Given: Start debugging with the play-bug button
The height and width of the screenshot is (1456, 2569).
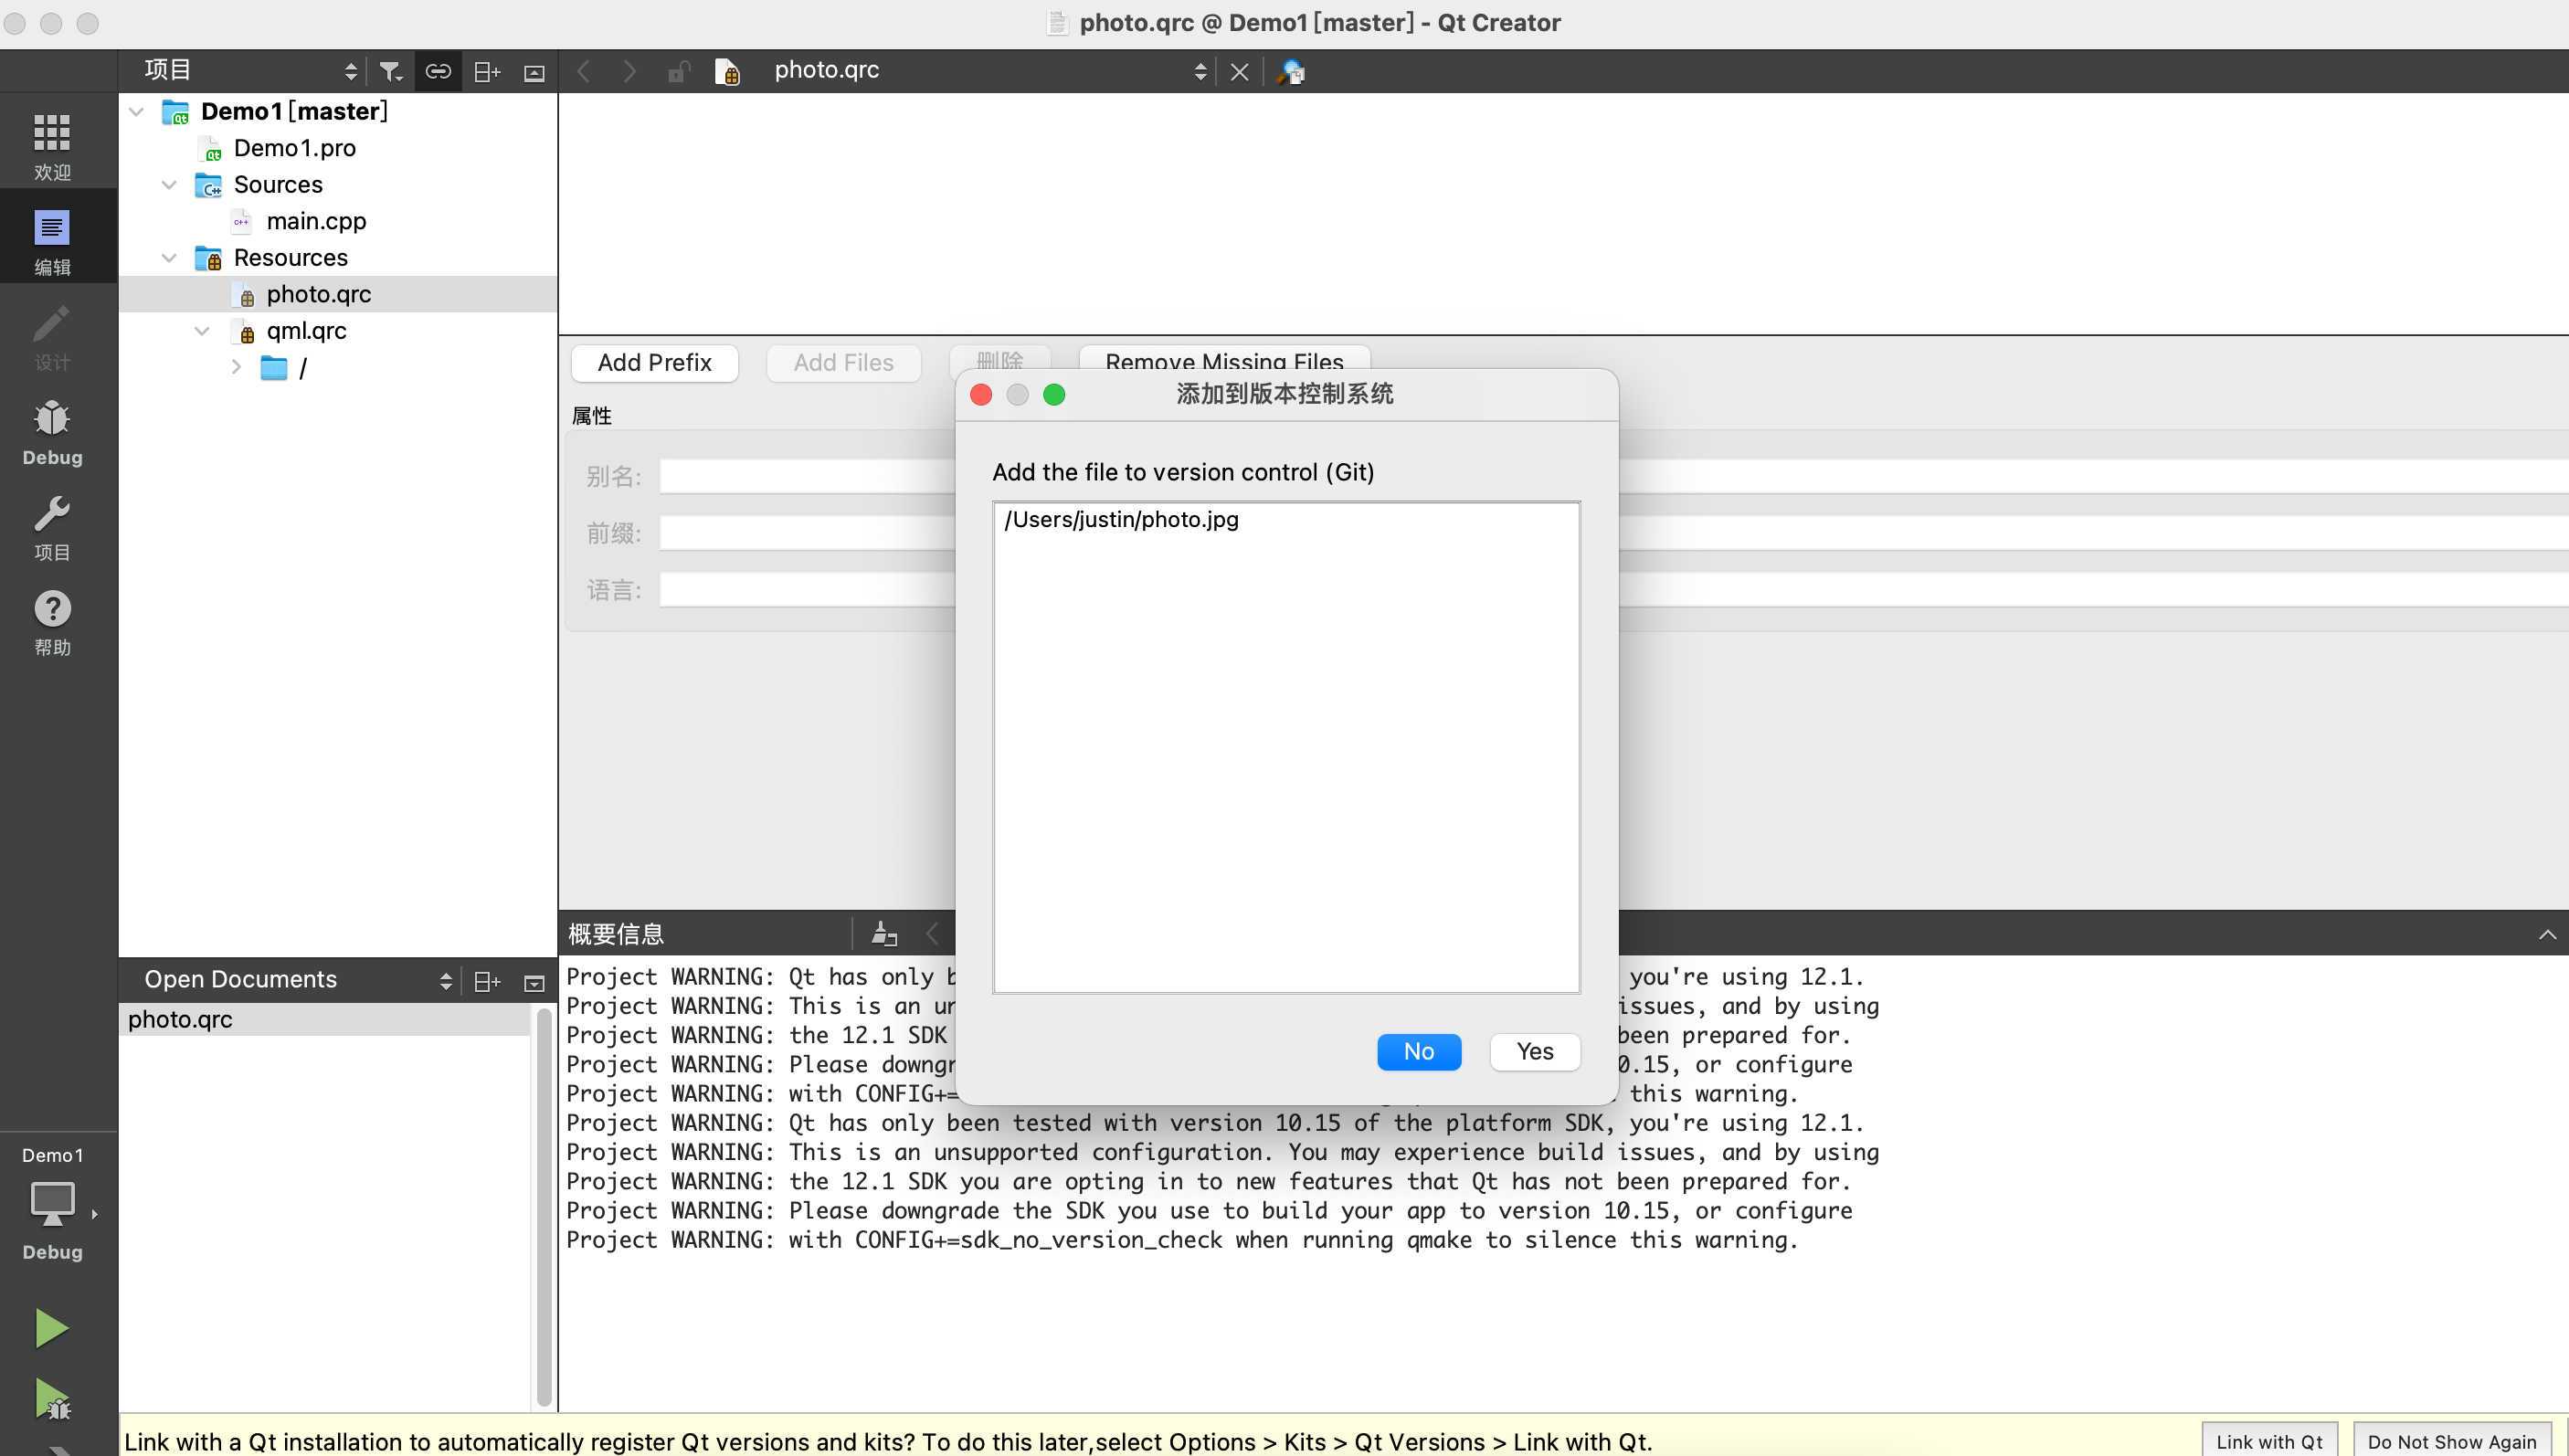Looking at the screenshot, I should [51, 1398].
